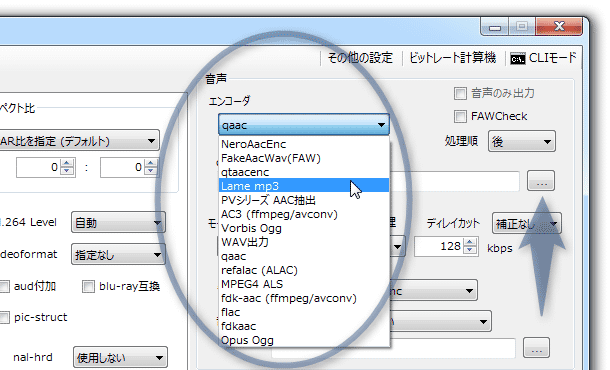The height and width of the screenshot is (370, 610).
Task: Select fdkaac encoder option
Action: pyautogui.click(x=304, y=326)
